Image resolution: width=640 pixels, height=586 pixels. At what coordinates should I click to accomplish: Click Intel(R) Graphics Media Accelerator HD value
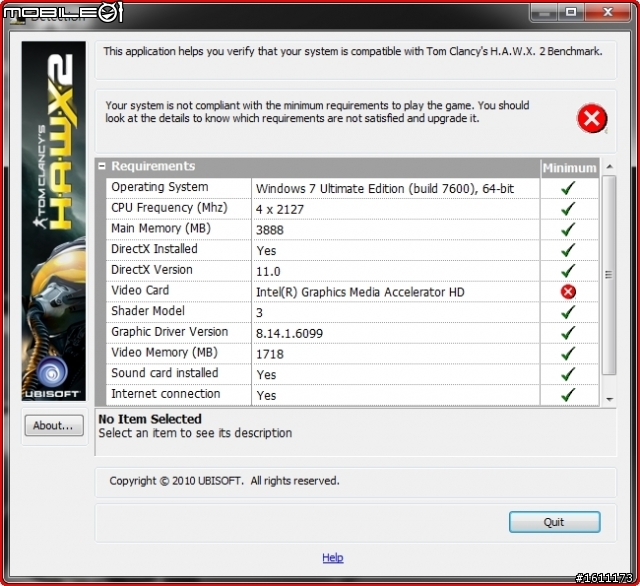[x=360, y=292]
